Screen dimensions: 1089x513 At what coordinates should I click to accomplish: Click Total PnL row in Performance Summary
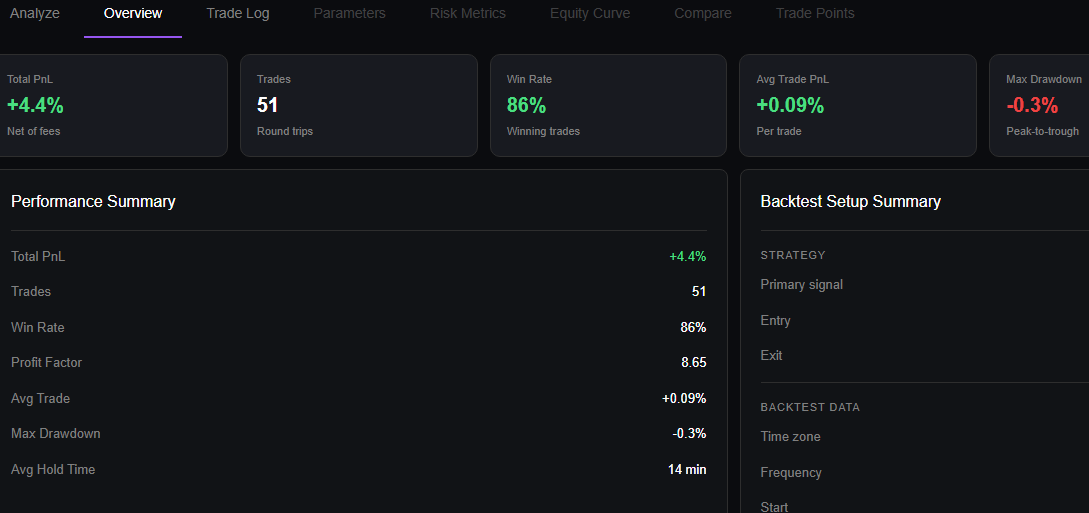click(358, 256)
